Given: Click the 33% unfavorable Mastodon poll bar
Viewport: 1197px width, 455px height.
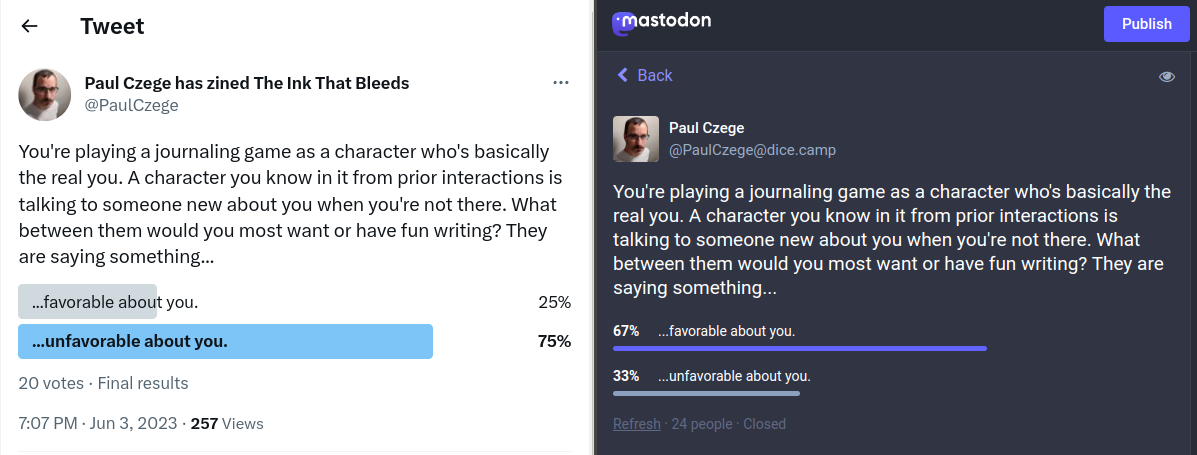Looking at the screenshot, I should click(x=706, y=393).
